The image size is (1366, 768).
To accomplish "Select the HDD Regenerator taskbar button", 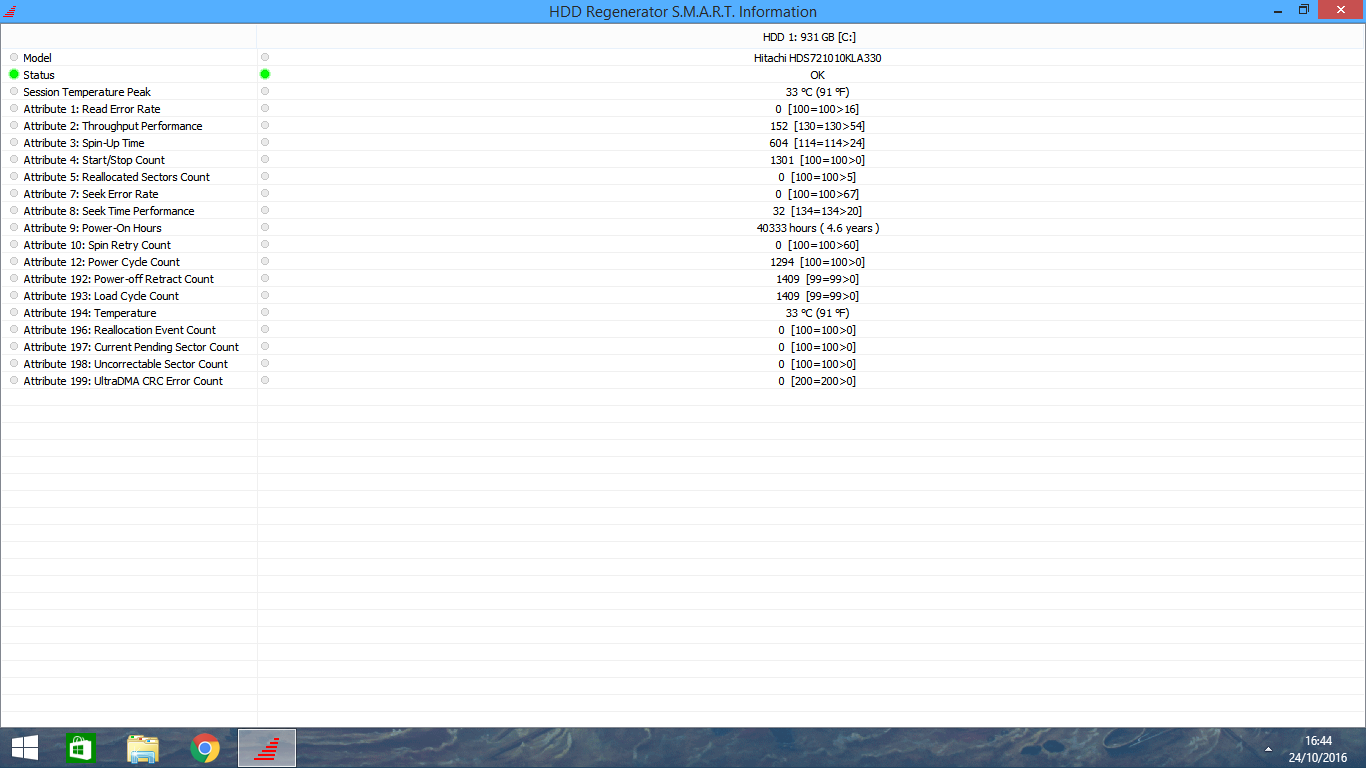I will tap(267, 748).
